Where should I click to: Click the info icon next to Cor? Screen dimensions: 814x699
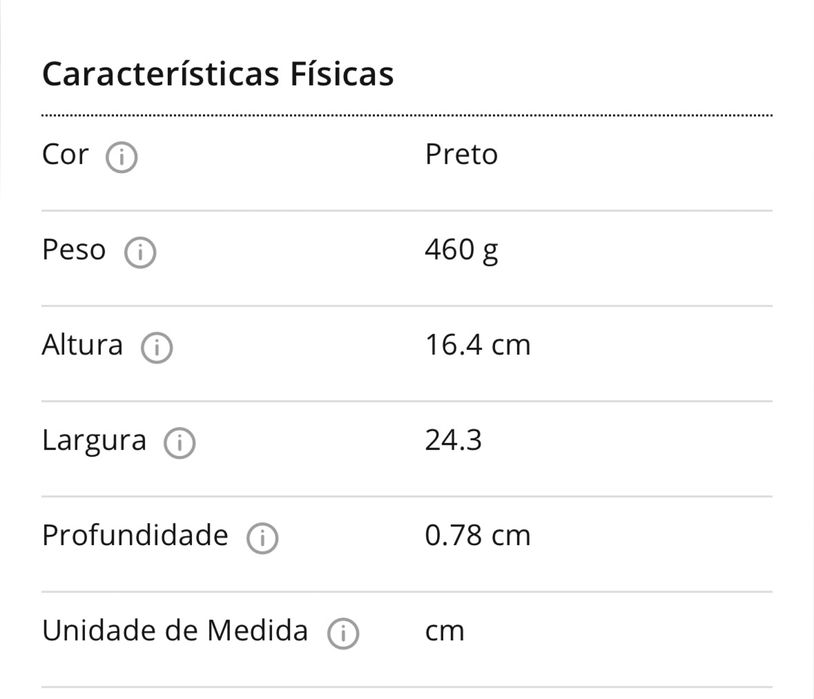tap(122, 158)
